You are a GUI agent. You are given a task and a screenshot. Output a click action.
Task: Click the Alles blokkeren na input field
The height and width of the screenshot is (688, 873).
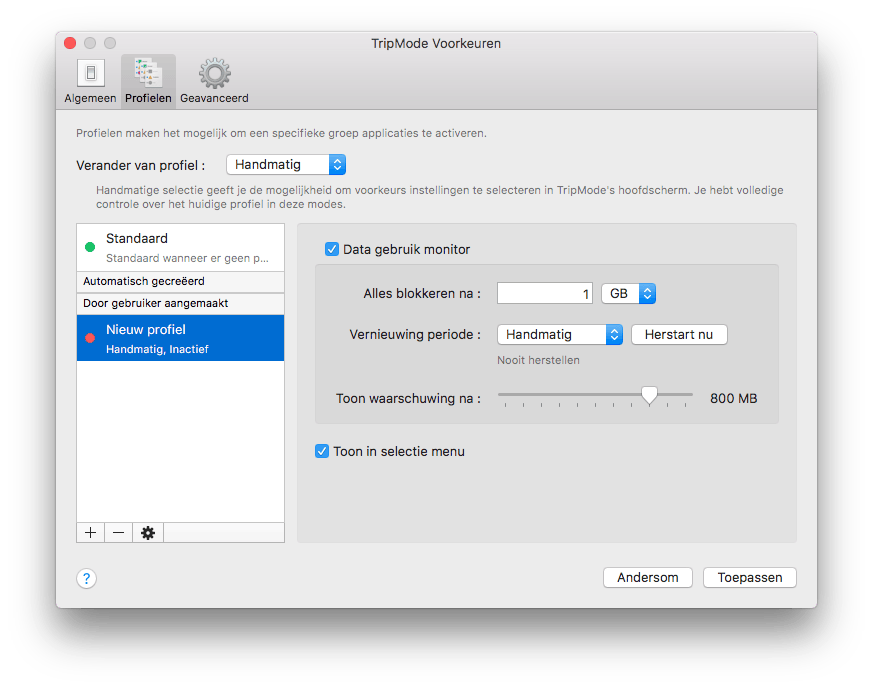(x=545, y=293)
